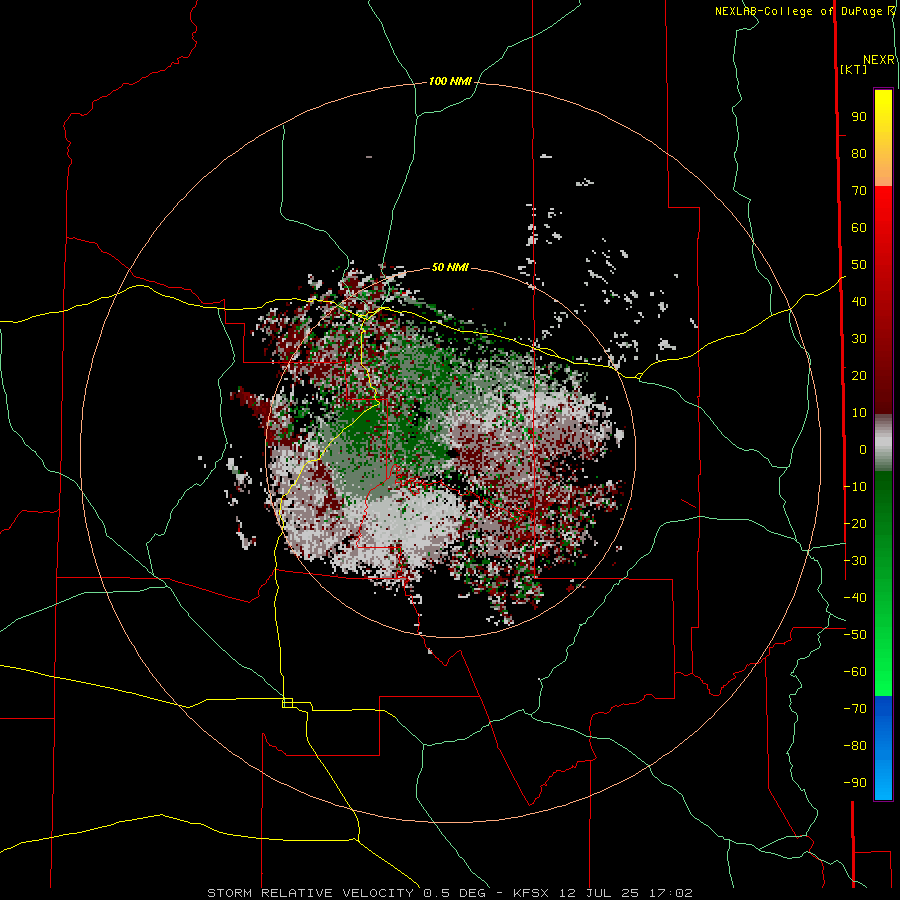Select the "90" value on the velocity scale

(x=859, y=117)
